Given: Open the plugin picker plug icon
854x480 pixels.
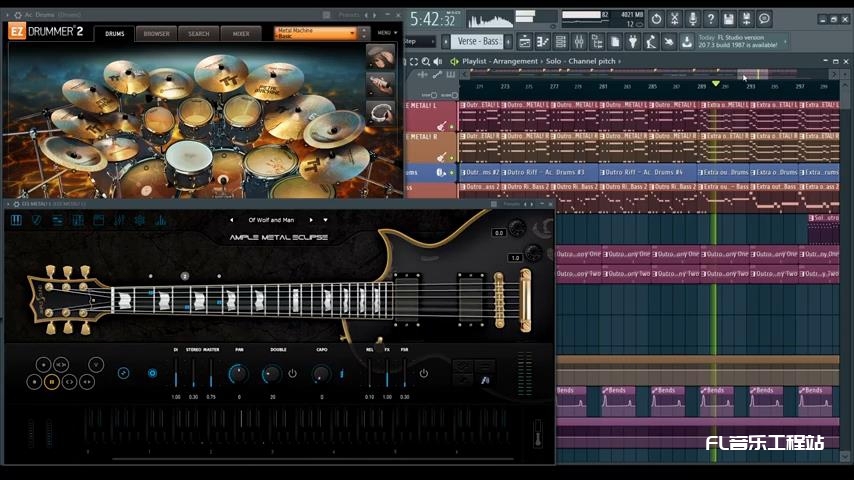Looking at the screenshot, I should (x=632, y=41).
